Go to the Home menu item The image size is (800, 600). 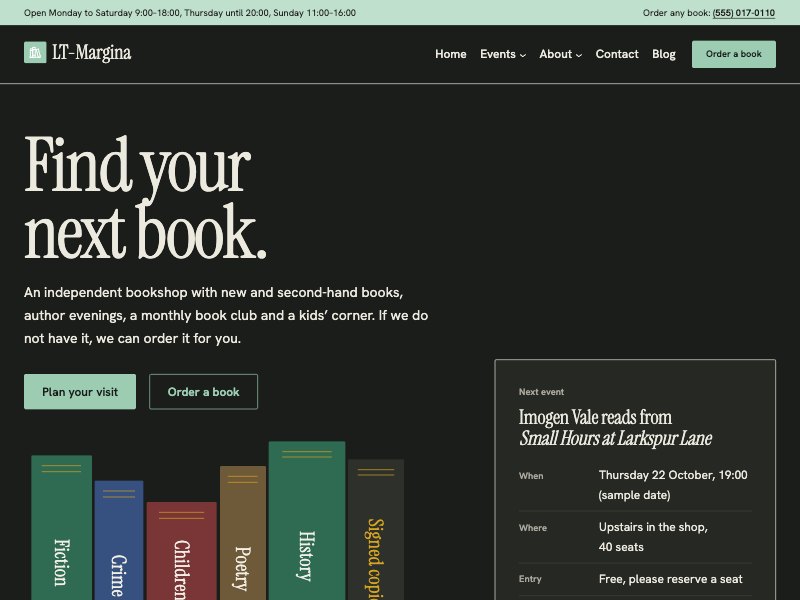451,54
